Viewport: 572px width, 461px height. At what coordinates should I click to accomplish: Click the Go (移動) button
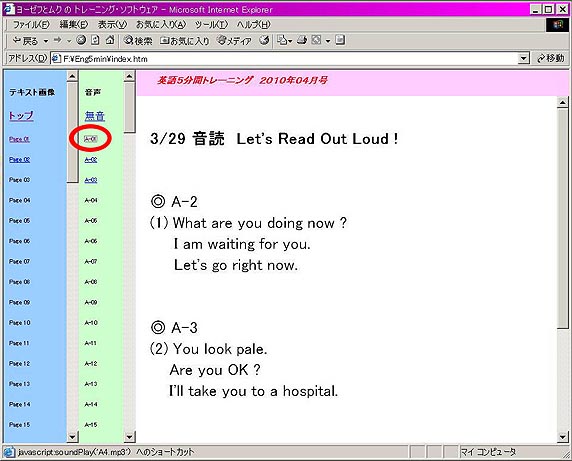pos(551,58)
